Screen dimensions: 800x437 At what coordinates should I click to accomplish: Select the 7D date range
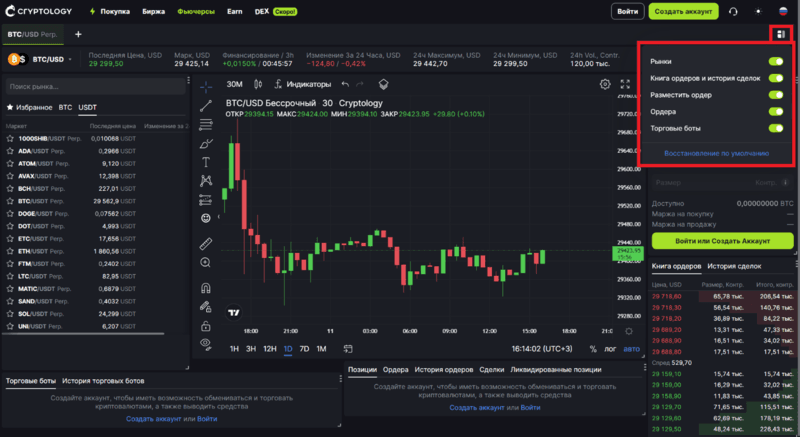tap(305, 349)
